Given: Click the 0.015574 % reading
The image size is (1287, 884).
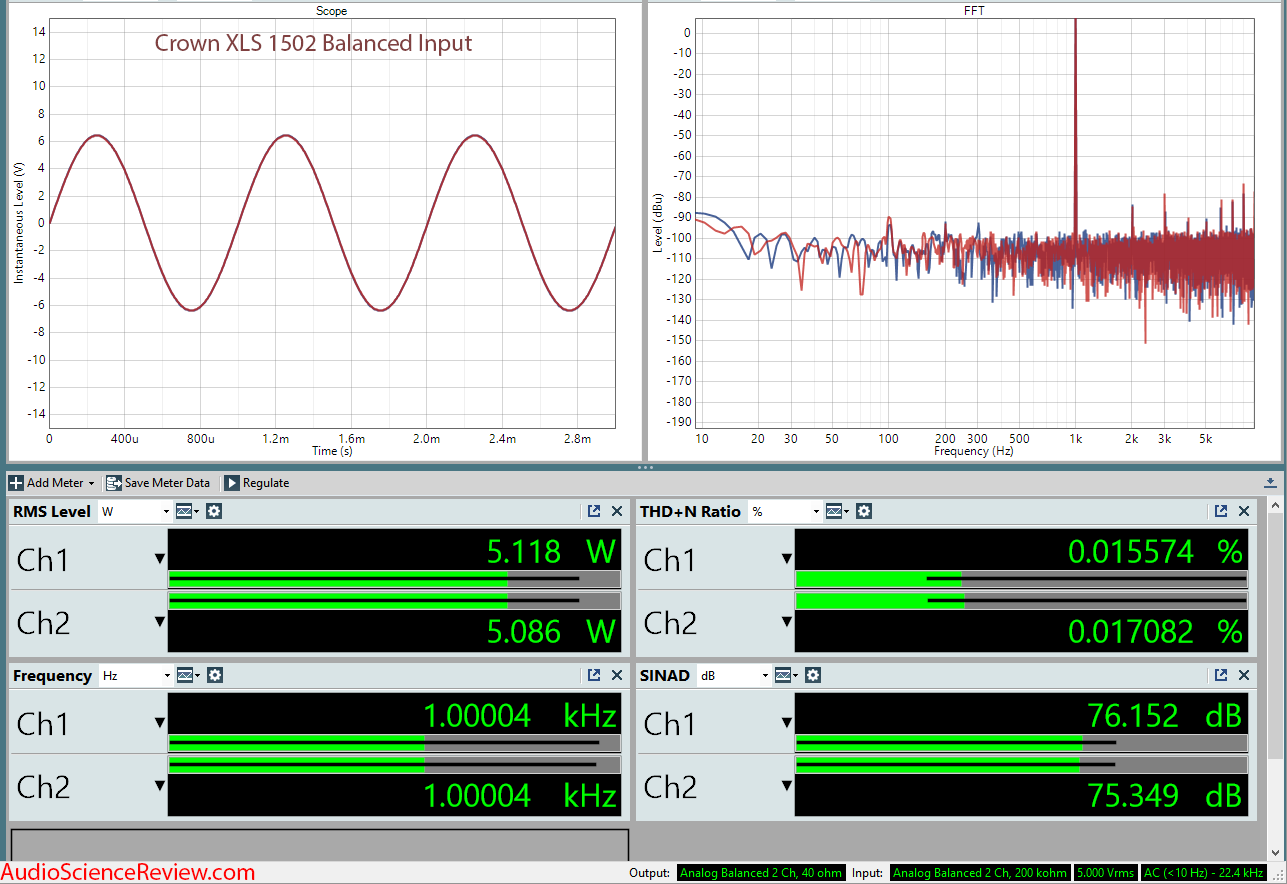Looking at the screenshot, I should coord(1155,551).
